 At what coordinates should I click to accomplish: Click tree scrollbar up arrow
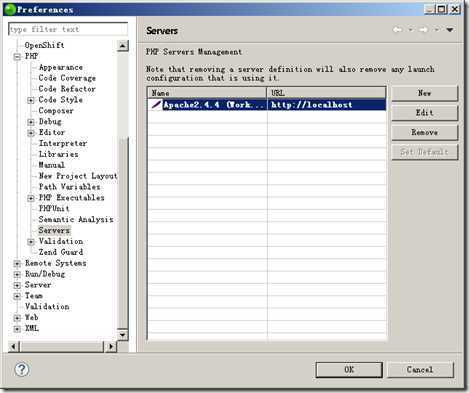coord(123,46)
